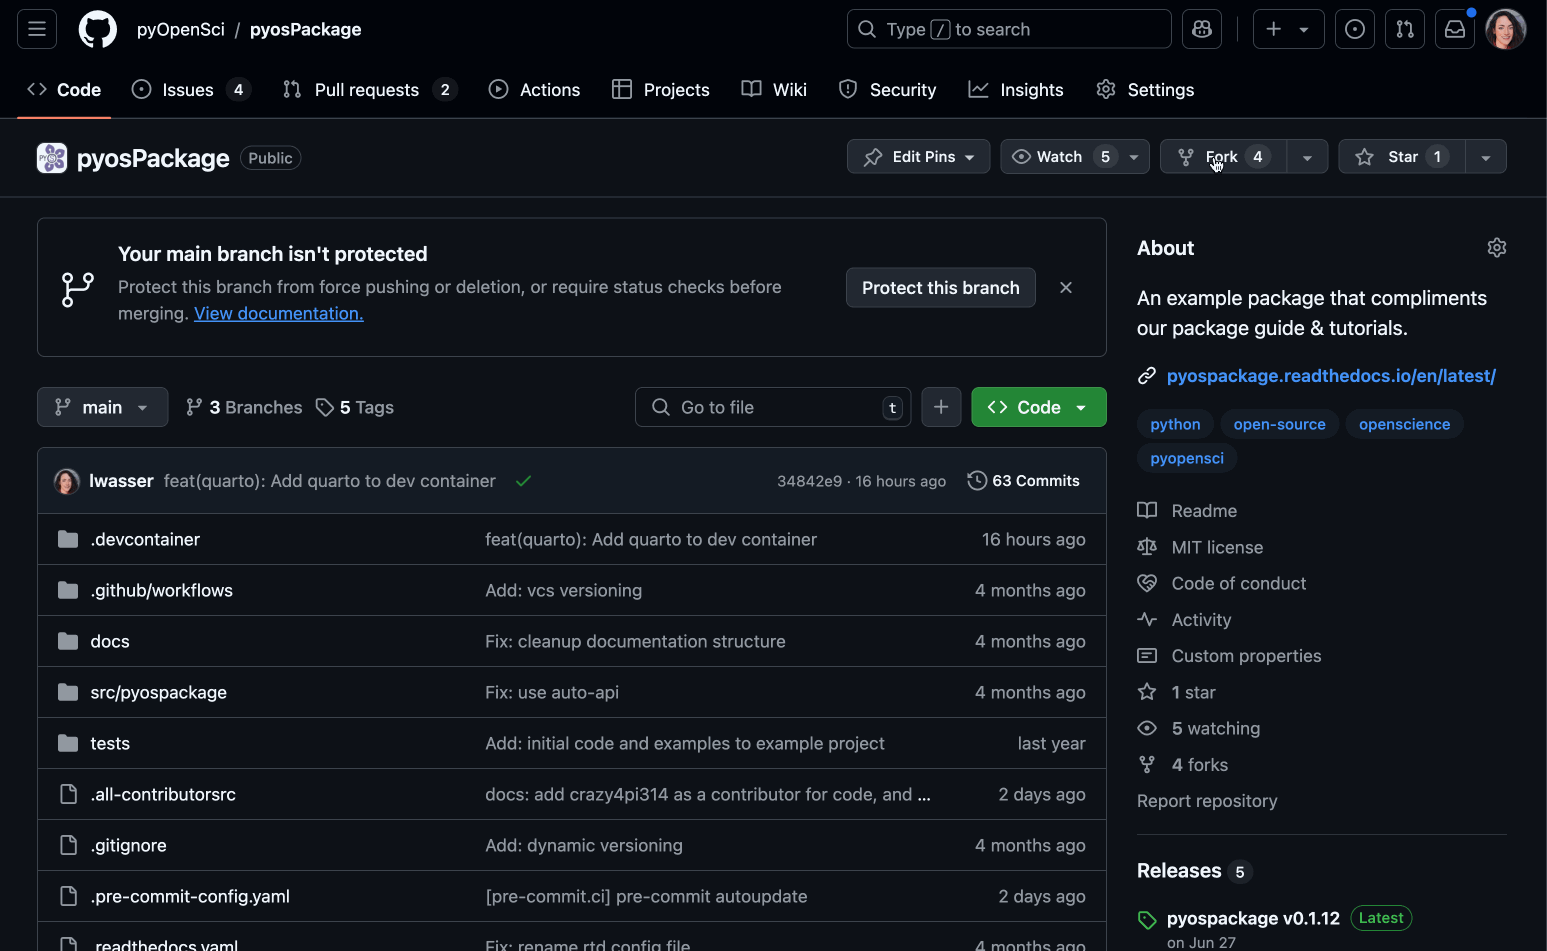1547x951 pixels.
Task: View the 5 Tags link
Action: point(355,407)
